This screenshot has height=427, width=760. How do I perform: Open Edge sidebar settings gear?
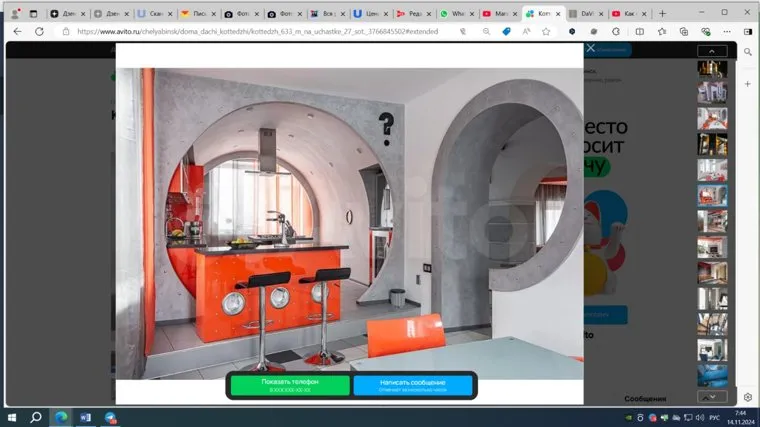pyautogui.click(x=748, y=397)
